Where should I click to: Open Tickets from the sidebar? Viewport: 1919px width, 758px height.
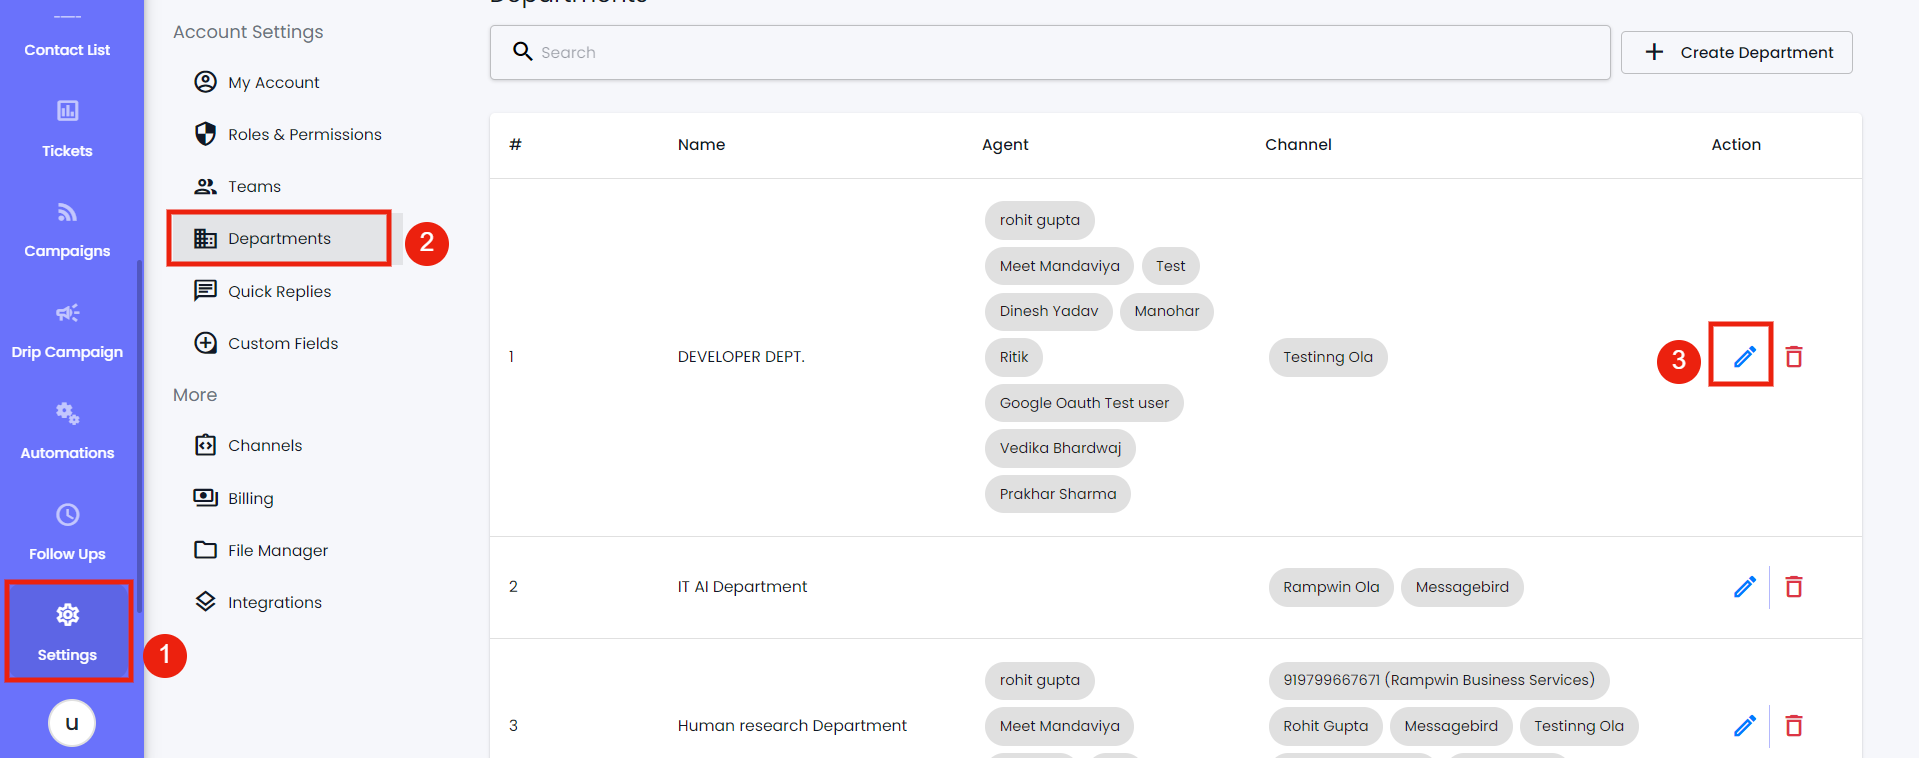point(67,129)
